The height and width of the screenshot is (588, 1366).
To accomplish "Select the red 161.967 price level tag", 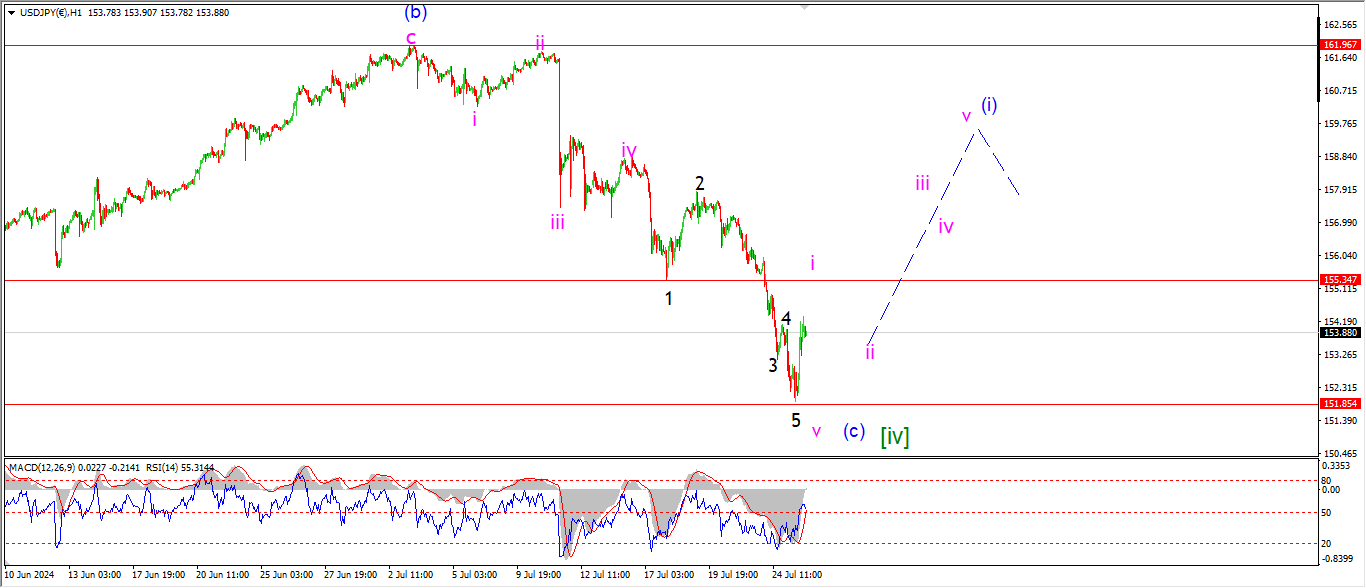I will tap(1339, 45).
